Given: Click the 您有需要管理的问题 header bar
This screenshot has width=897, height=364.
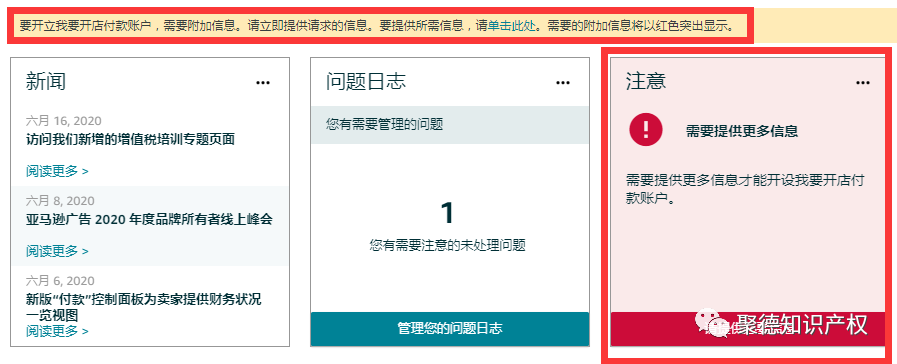Looking at the screenshot, I should pos(450,125).
